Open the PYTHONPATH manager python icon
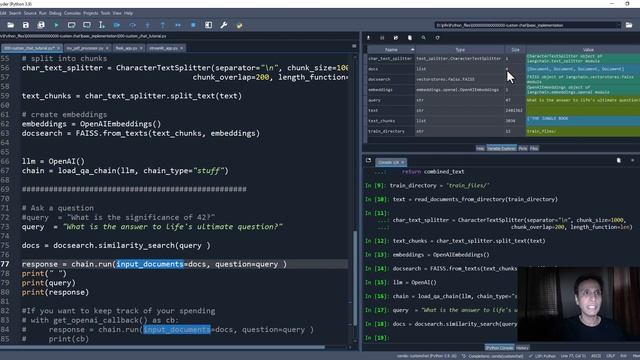 point(239,25)
